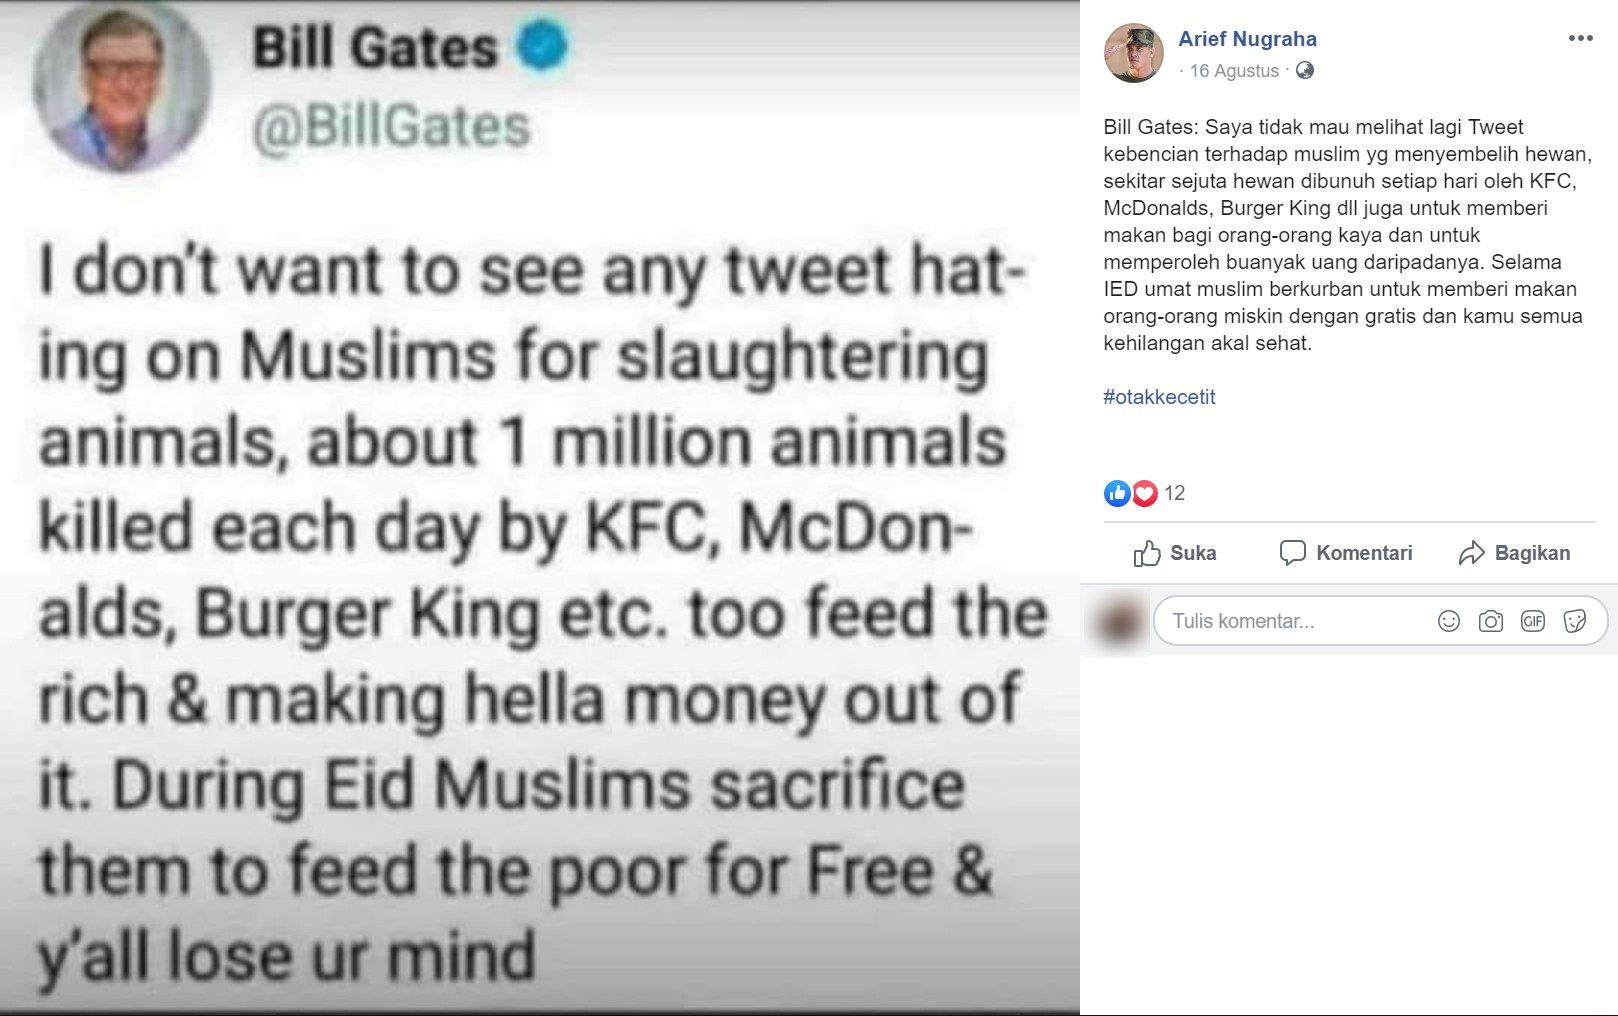
Task: View the 12 reactions count
Action: coord(1175,493)
